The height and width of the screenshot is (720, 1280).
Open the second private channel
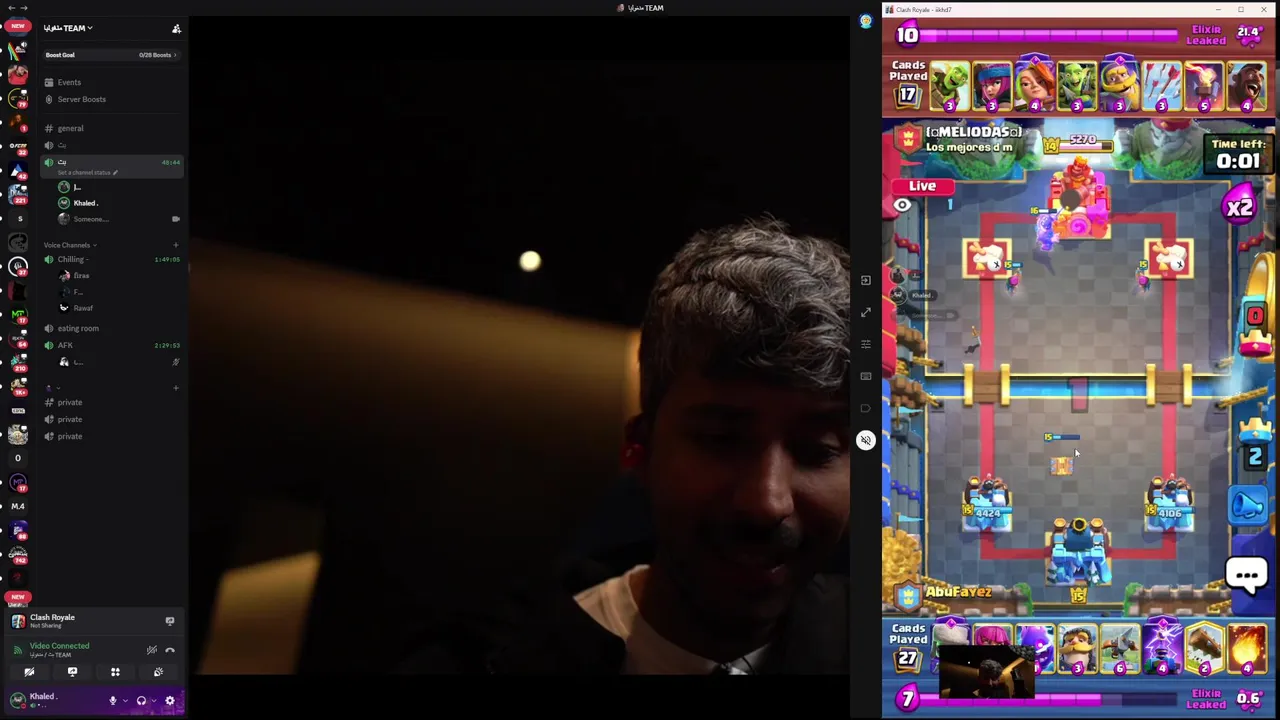[69, 419]
